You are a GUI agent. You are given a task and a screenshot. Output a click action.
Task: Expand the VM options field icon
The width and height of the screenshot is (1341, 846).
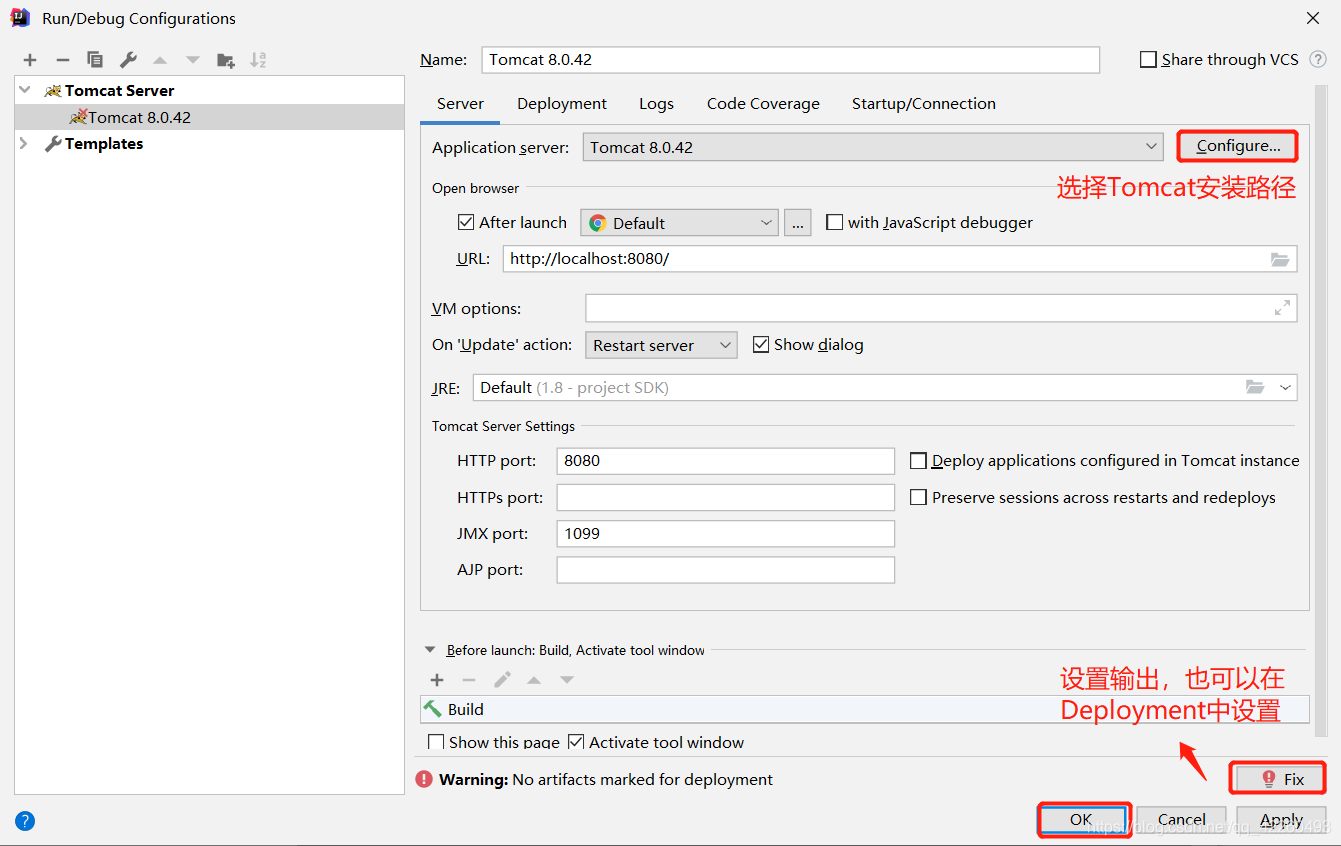[1282, 308]
